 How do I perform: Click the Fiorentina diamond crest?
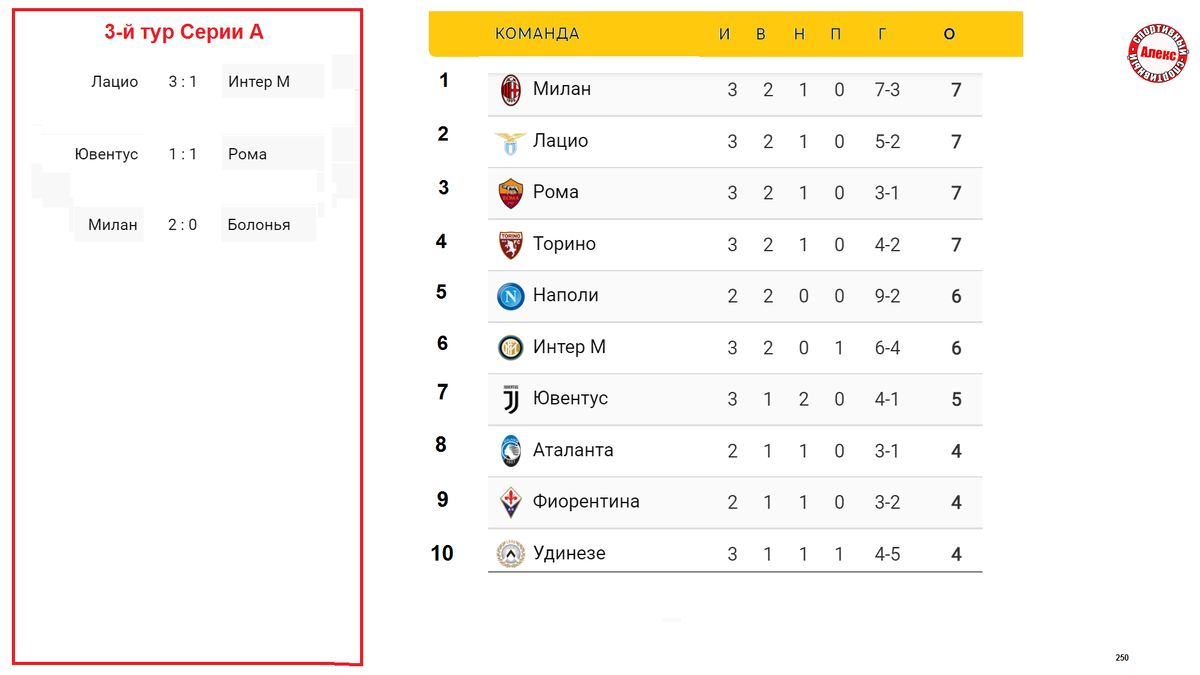coord(511,502)
